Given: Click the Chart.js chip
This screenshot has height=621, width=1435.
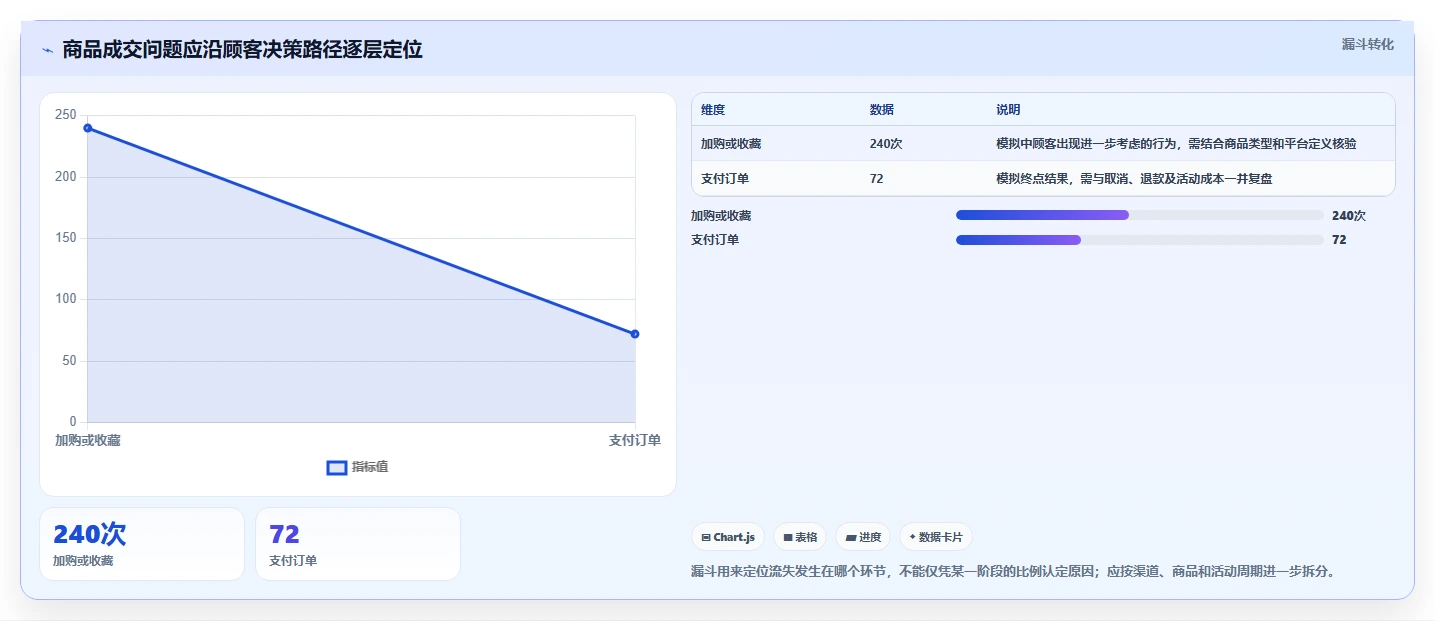Looking at the screenshot, I should (x=728, y=537).
